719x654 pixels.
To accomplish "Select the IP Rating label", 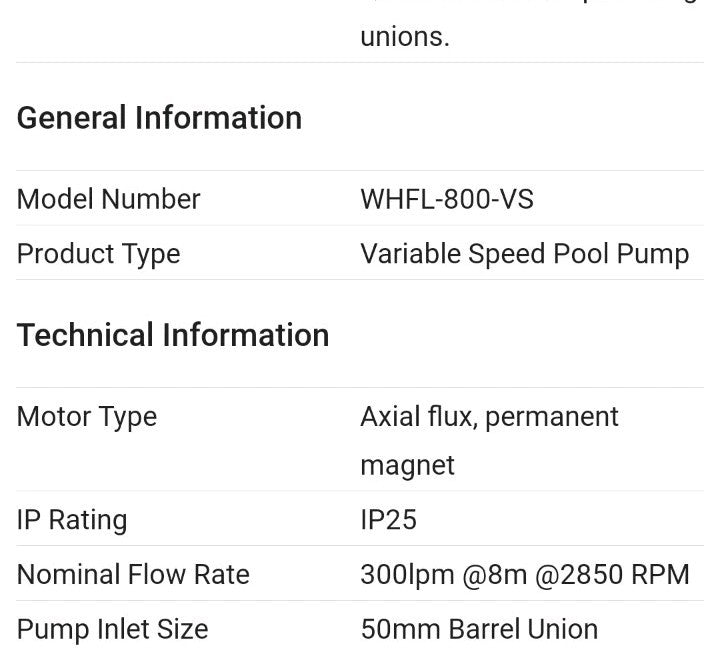I will click(x=72, y=520).
